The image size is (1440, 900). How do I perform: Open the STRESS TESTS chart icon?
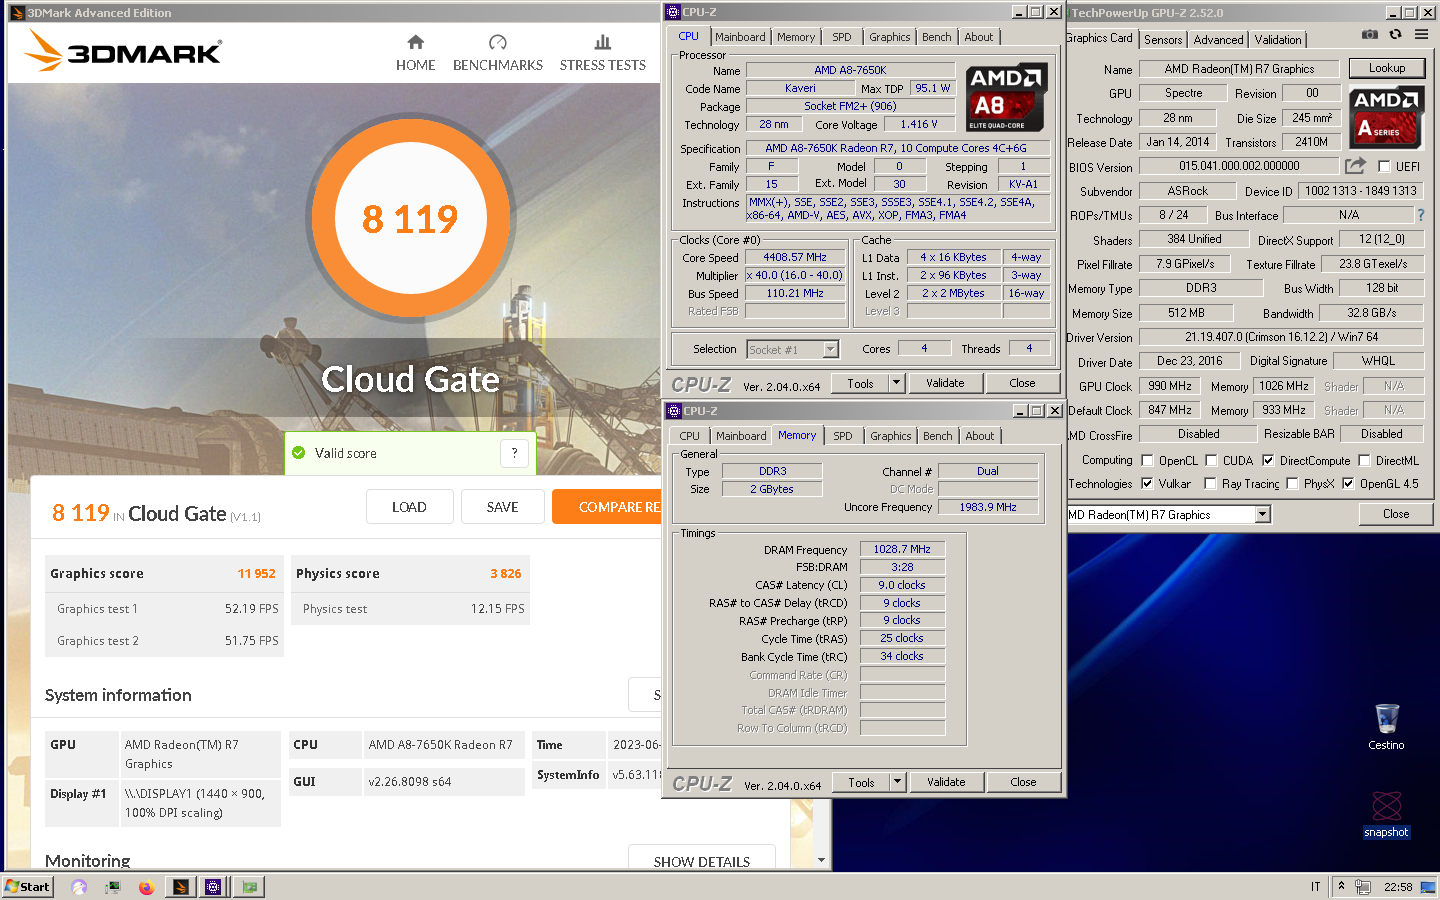602,42
